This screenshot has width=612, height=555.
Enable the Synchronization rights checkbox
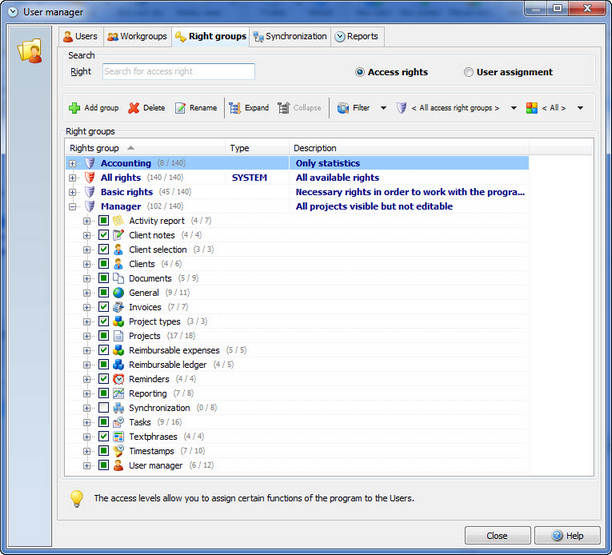point(103,408)
